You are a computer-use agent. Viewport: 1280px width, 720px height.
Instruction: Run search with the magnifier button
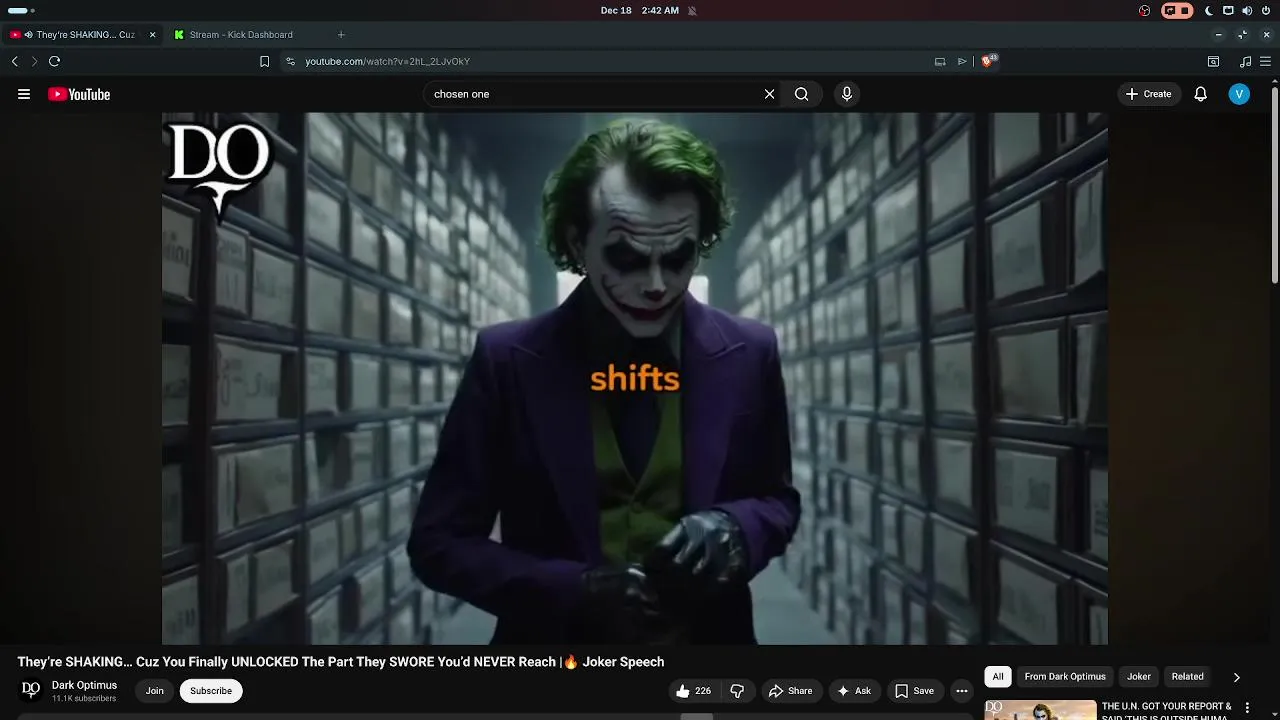coord(802,94)
